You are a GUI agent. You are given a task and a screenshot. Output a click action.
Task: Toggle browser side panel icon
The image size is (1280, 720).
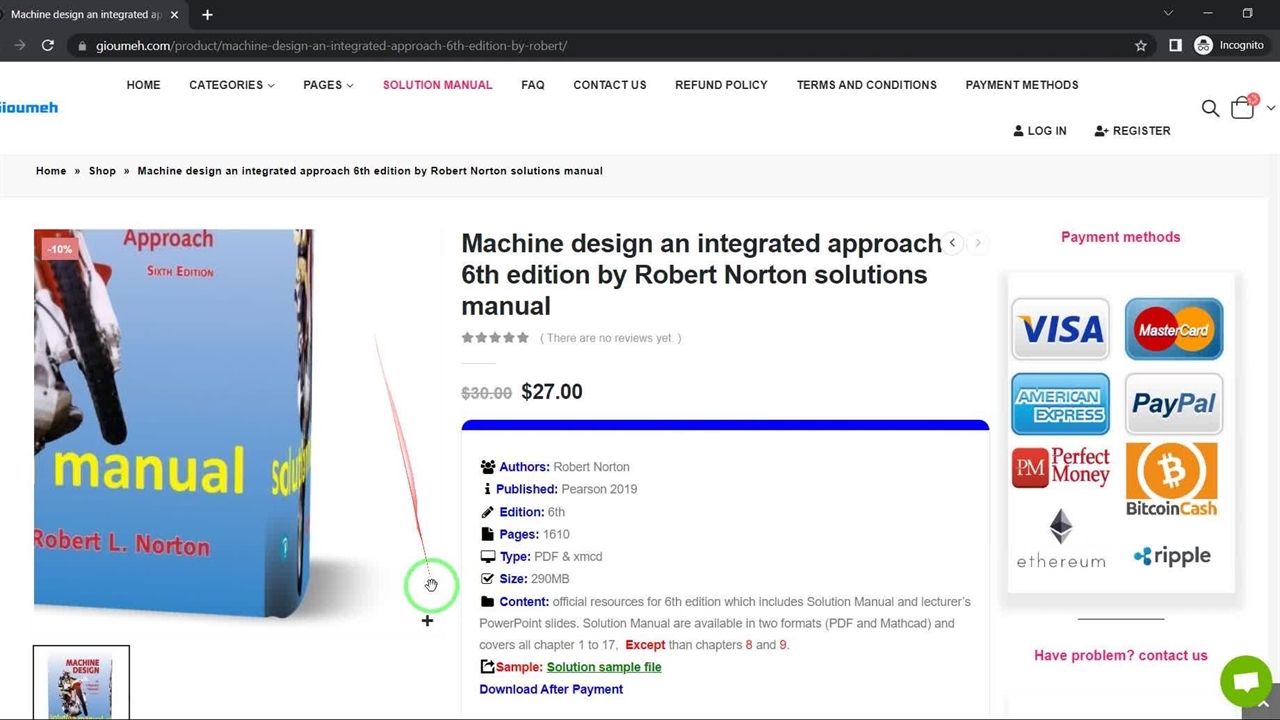(1175, 45)
